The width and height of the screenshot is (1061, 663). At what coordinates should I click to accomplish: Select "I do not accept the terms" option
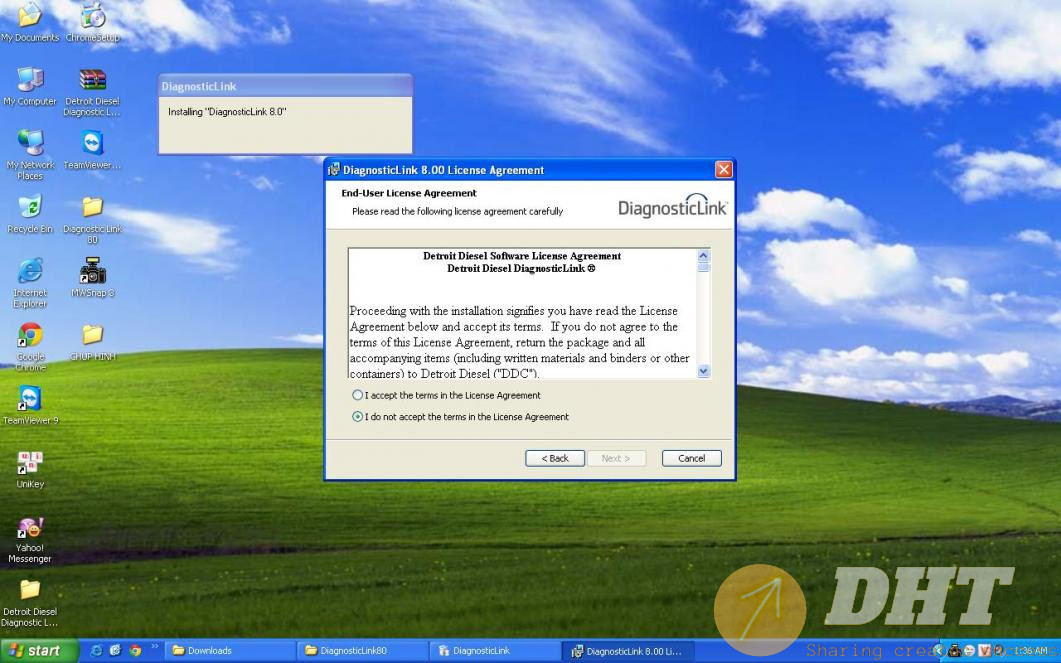click(358, 417)
